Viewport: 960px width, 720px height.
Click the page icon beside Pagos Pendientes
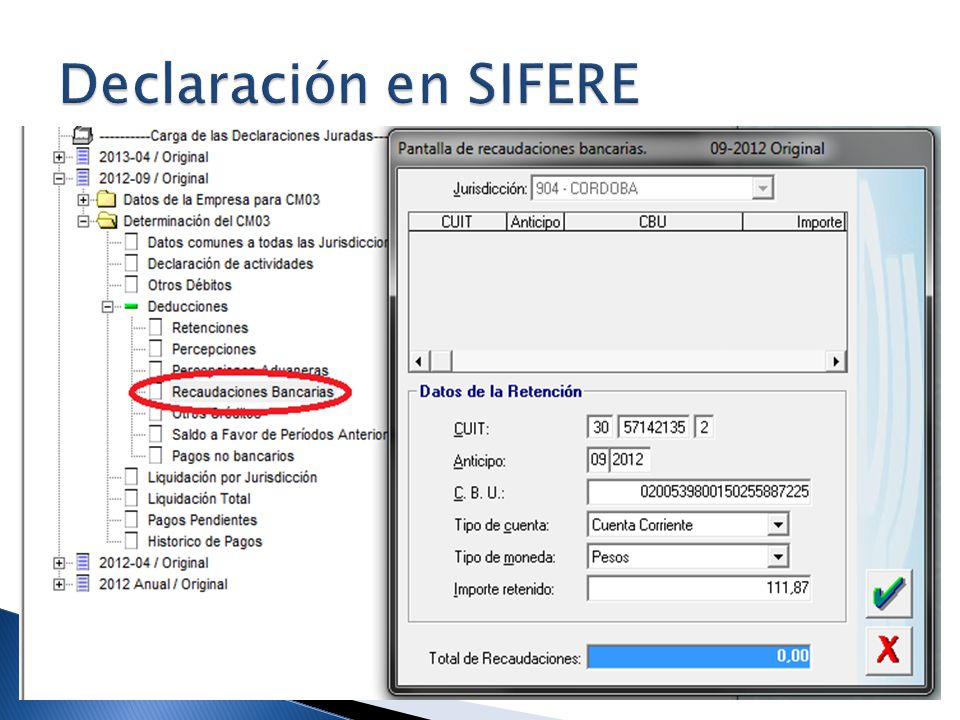click(x=131, y=520)
